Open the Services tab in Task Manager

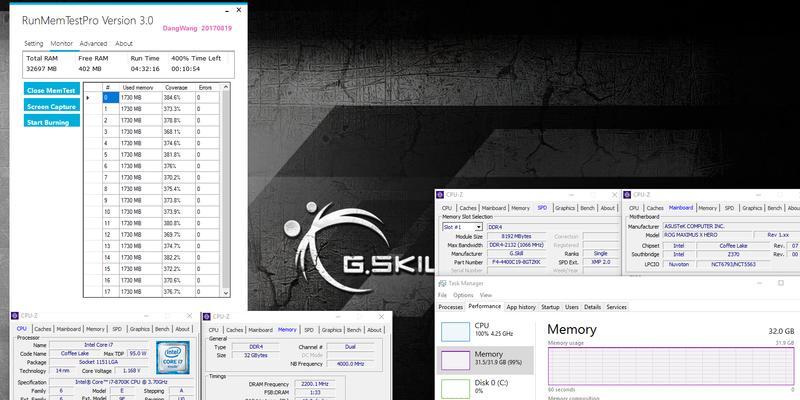click(616, 307)
